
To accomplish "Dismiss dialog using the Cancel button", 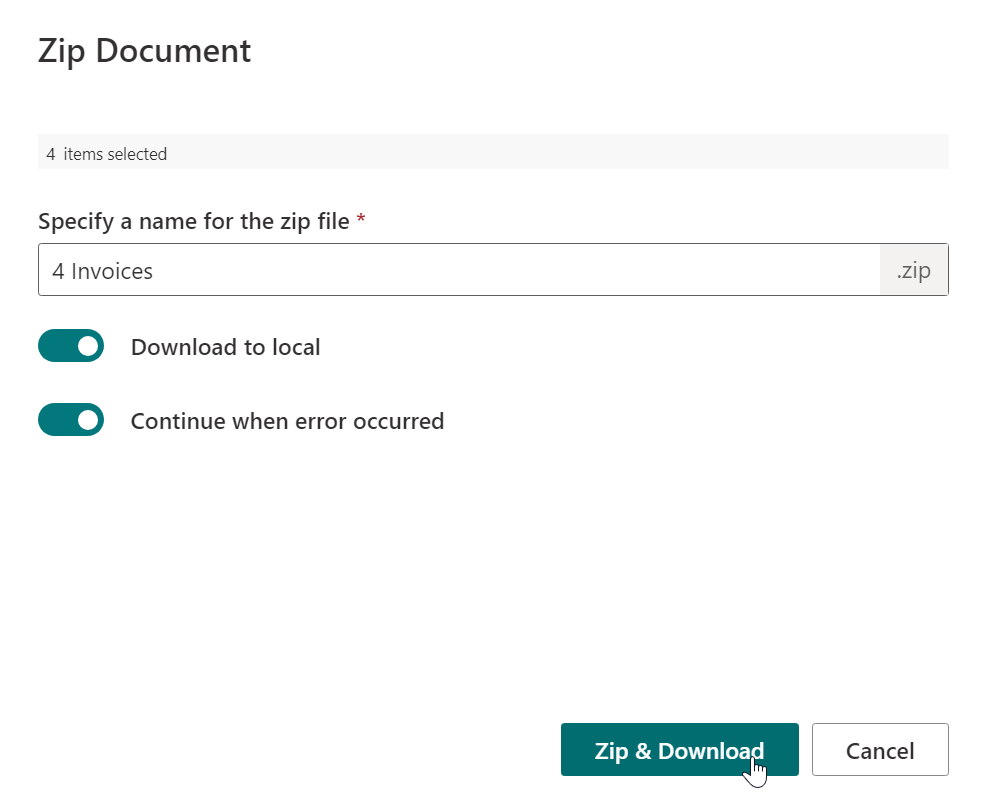I will pos(880,750).
